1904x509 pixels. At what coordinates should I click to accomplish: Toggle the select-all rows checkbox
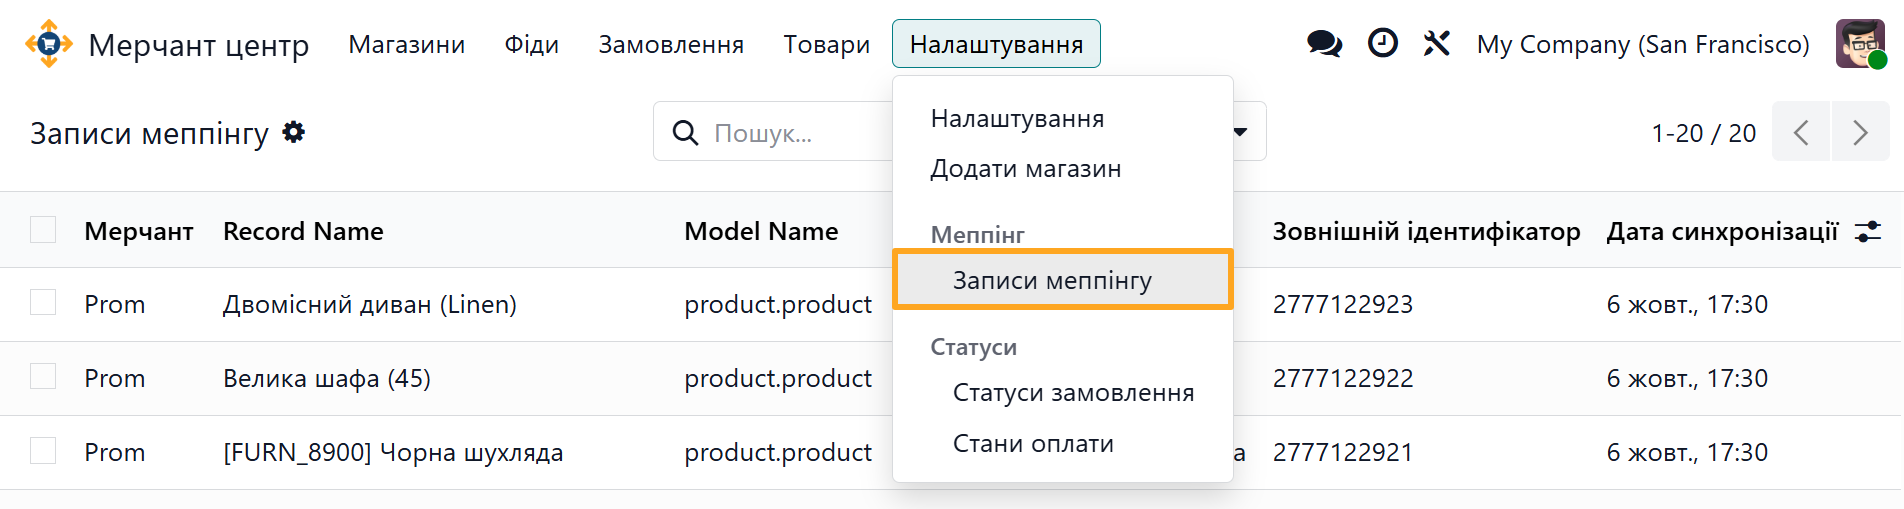tap(43, 230)
